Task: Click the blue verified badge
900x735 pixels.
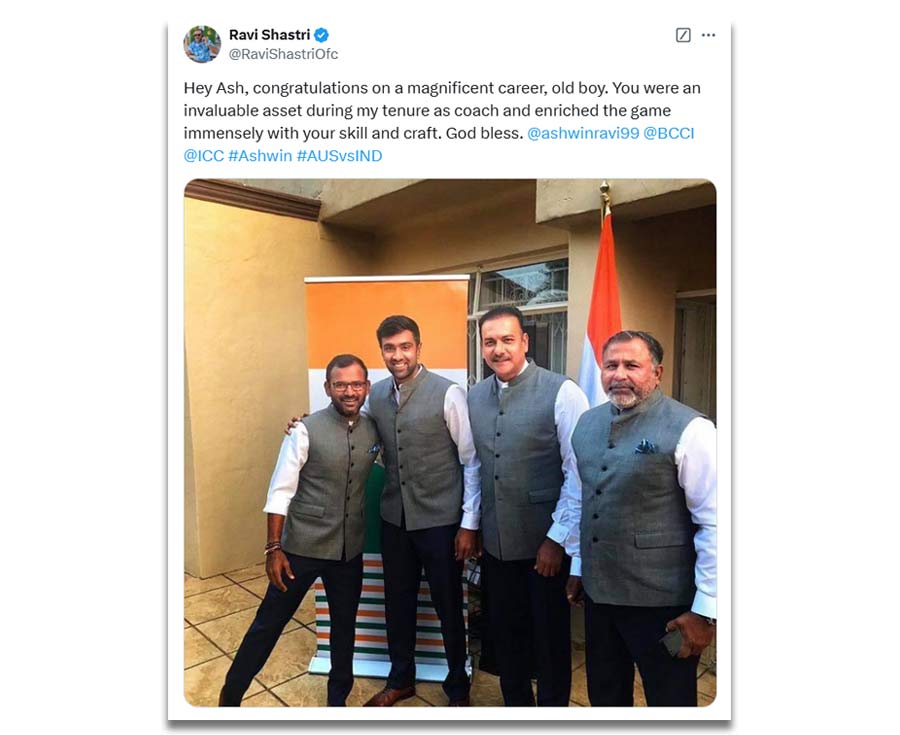Action: point(321,35)
